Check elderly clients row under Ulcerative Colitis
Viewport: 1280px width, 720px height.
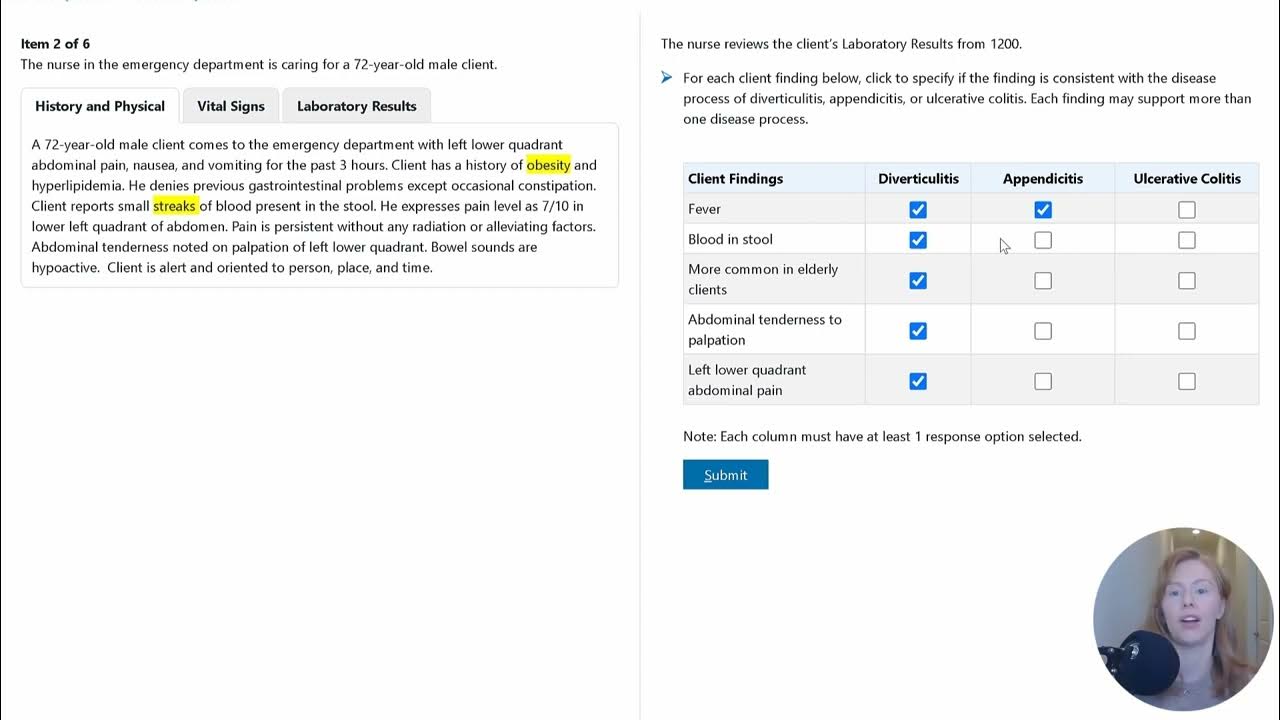pos(1187,281)
